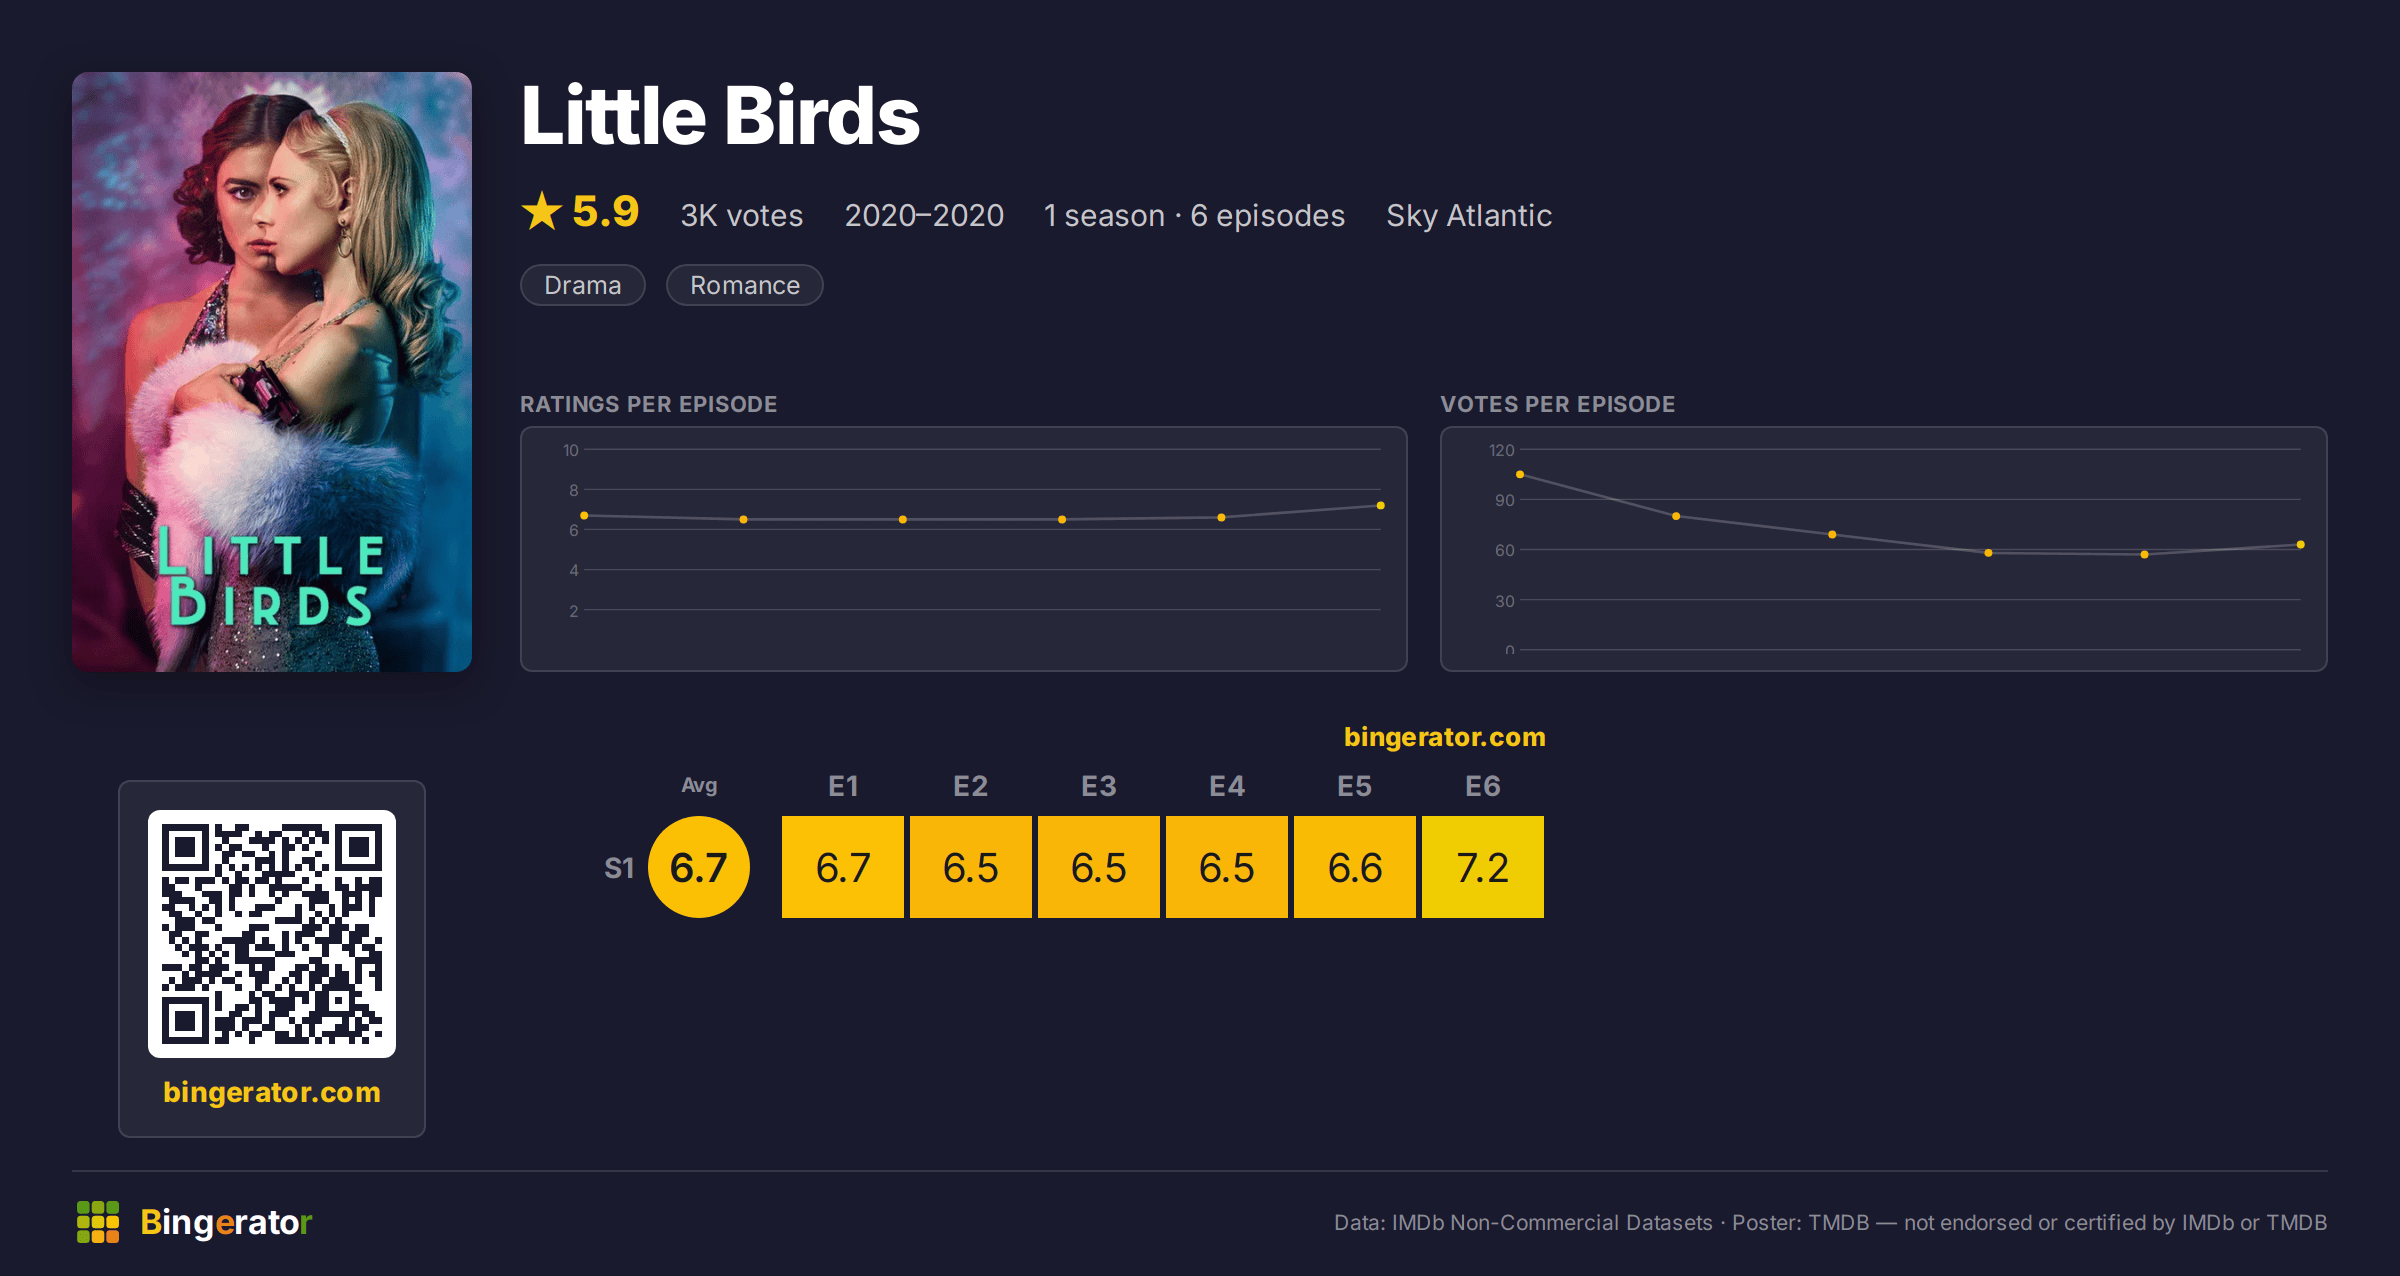Click the Bingerator brand name in footer
The image size is (2400, 1276).
226,1222
